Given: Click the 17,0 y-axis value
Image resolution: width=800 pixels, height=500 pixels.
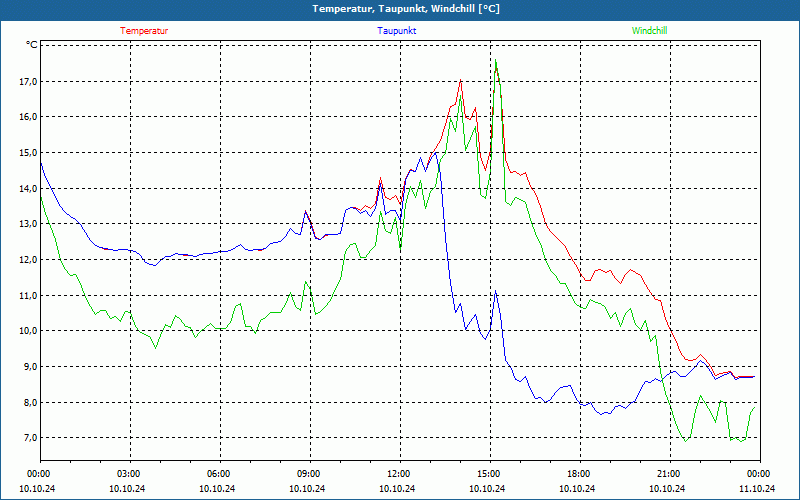Looking at the screenshot, I should (28, 81).
